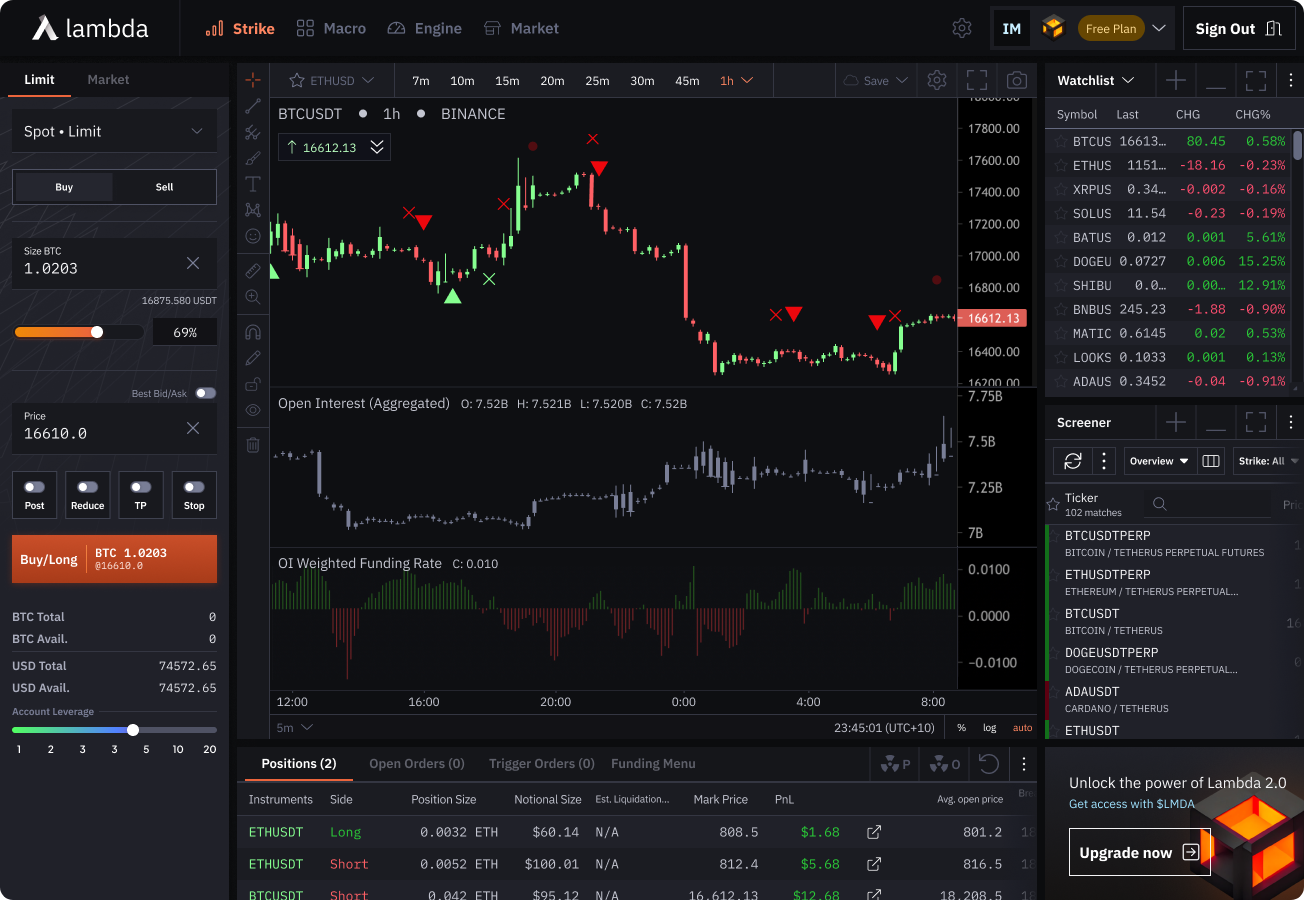The image size is (1304, 900).
Task: Click the Price input field
Action: (x=100, y=434)
